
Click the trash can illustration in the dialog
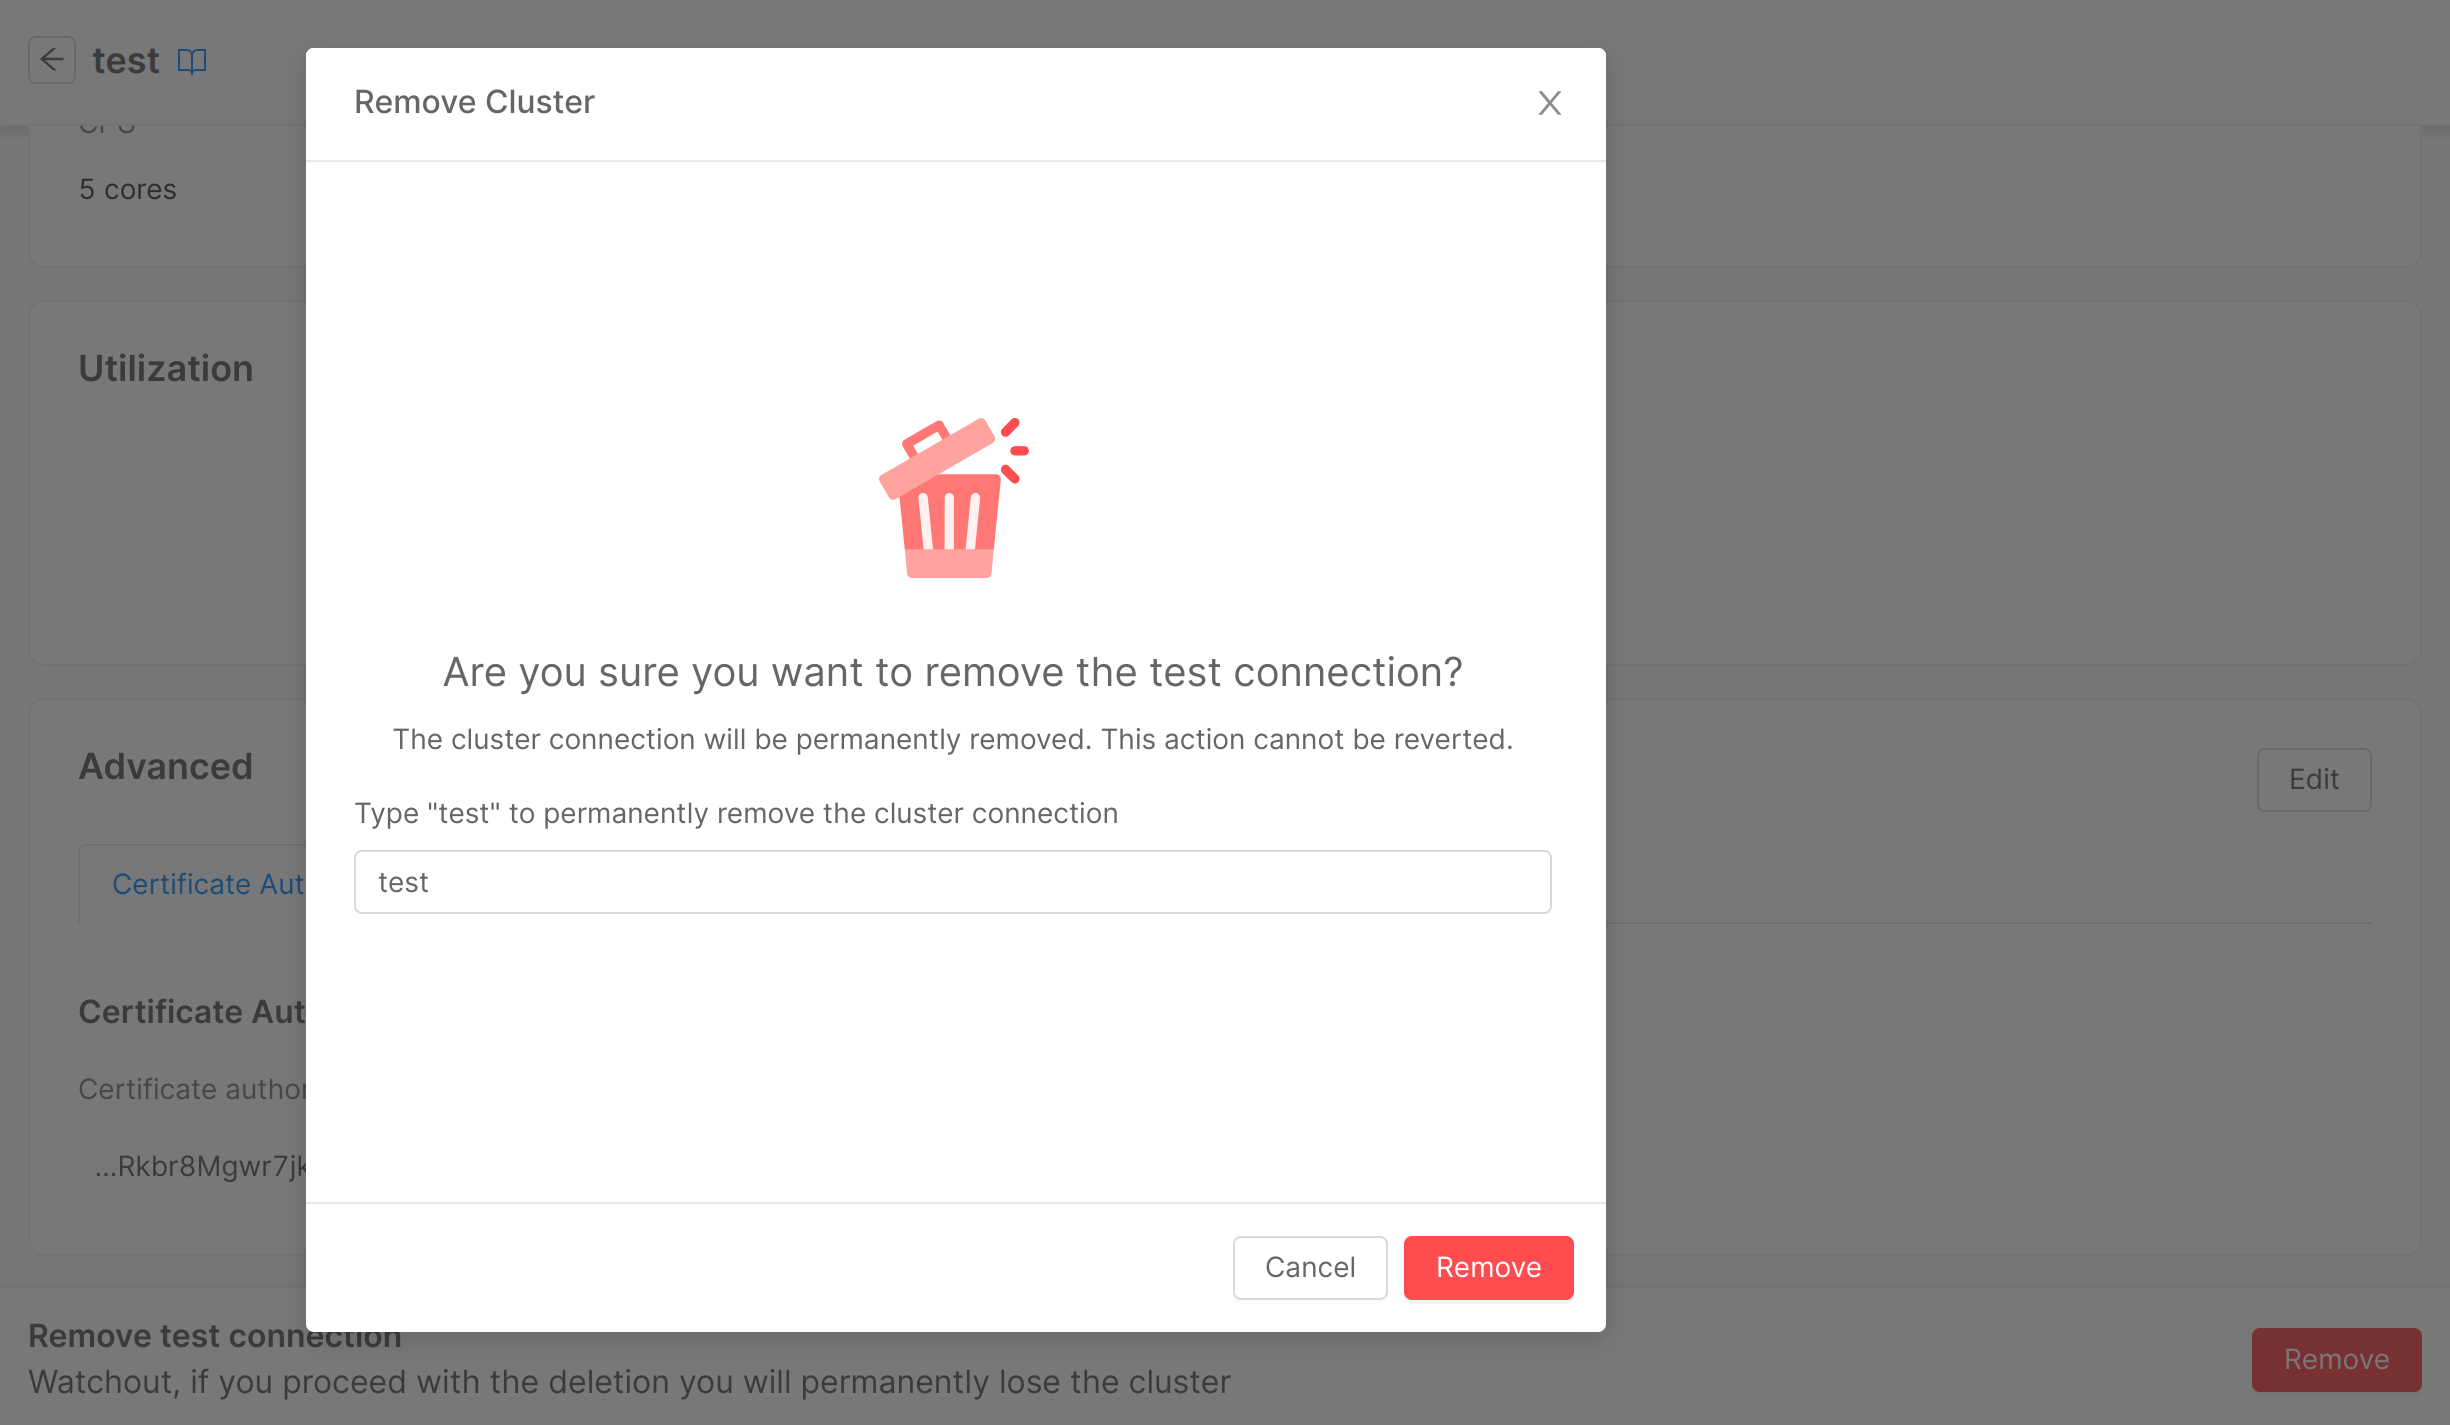click(x=952, y=500)
